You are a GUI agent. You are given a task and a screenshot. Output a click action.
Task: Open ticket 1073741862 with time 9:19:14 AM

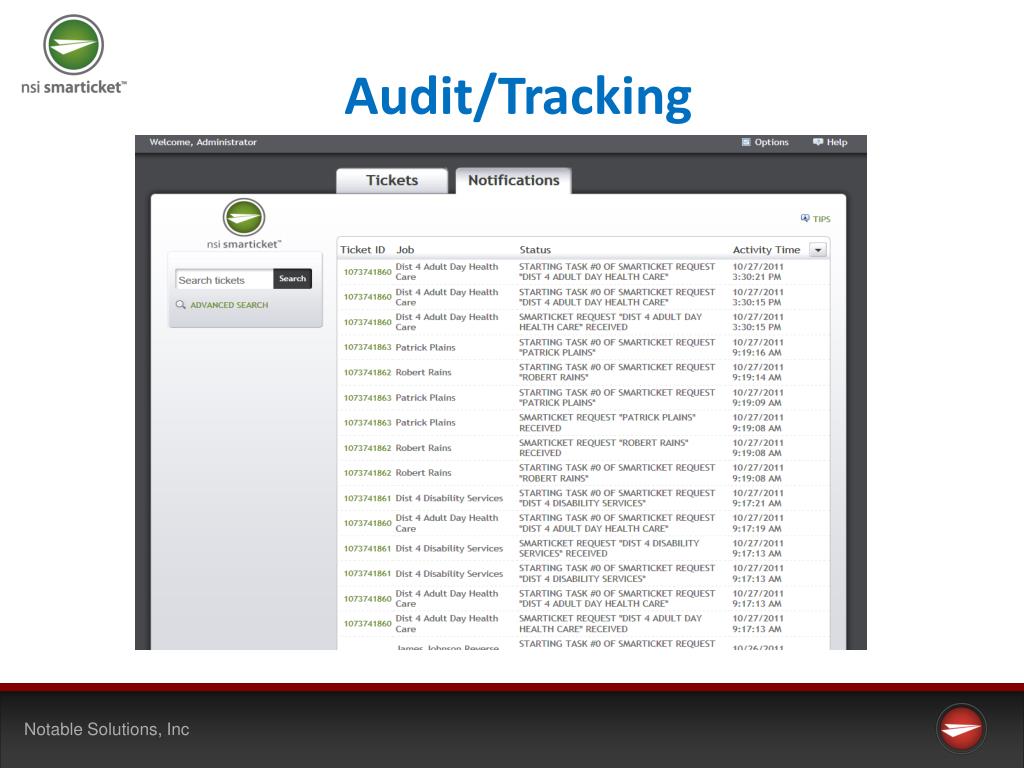(x=367, y=372)
